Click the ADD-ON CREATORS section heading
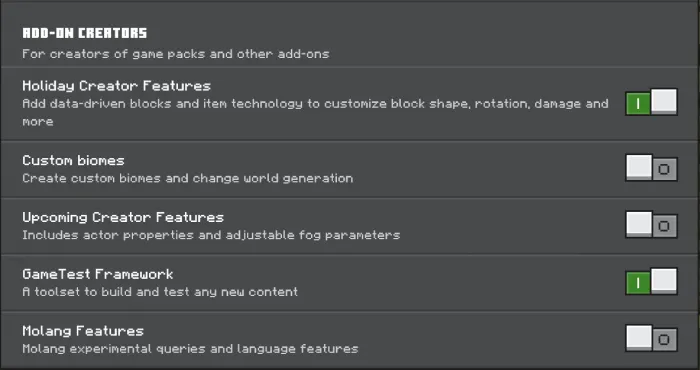Viewport: 700px width, 370px height. point(84,33)
